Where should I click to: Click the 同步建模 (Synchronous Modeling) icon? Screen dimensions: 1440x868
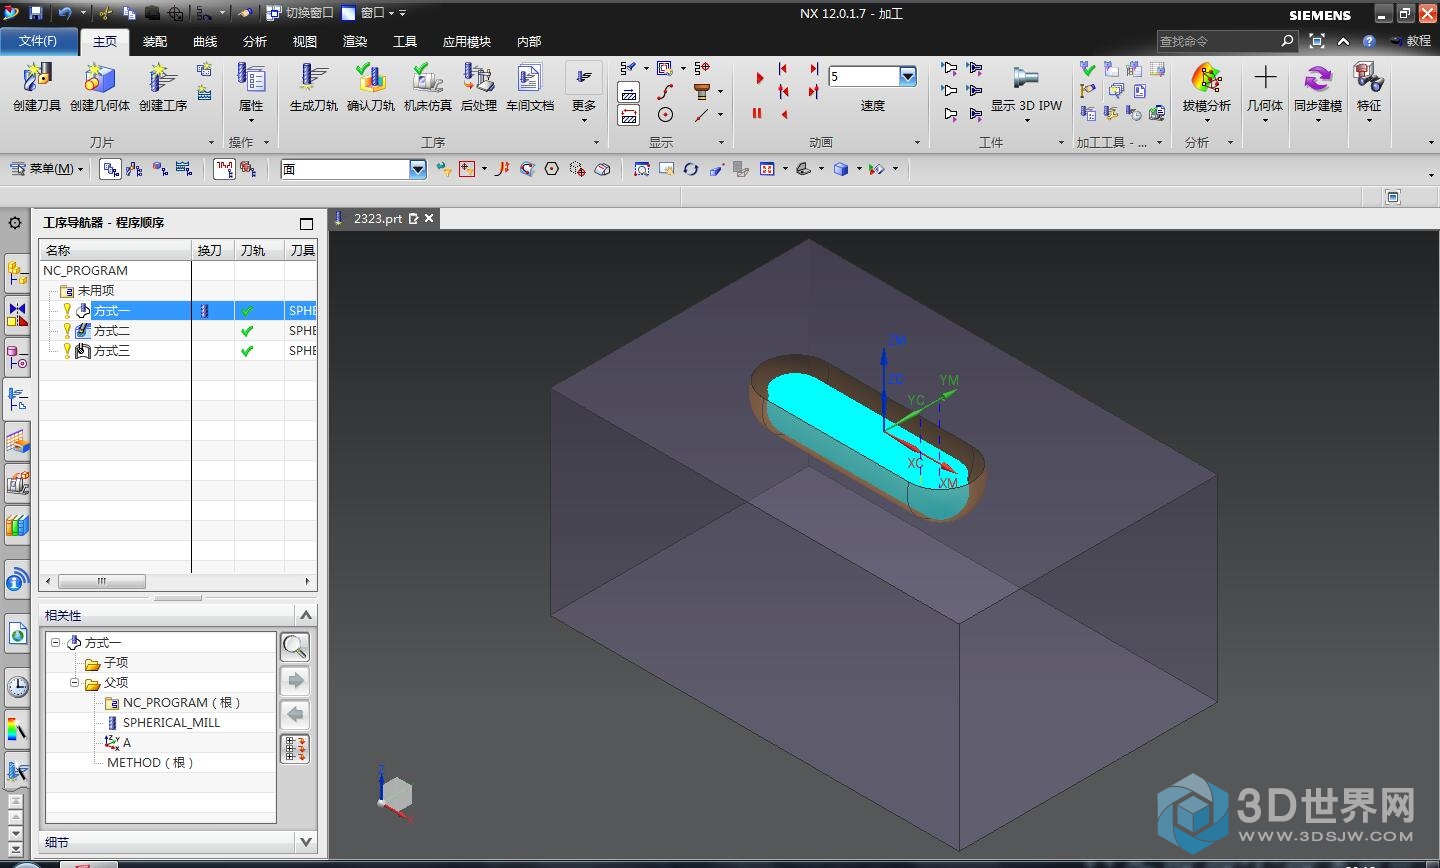[1318, 79]
